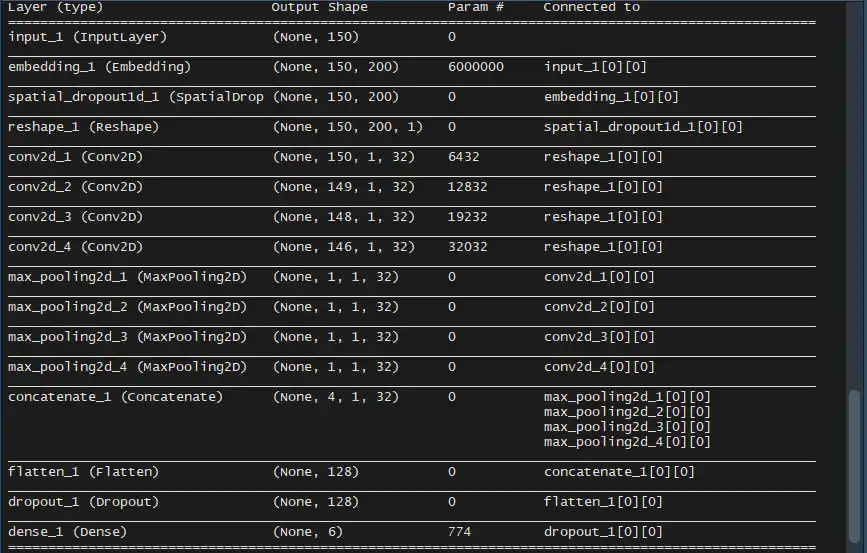Click 'flatten_1 (Flatten)' layer name
This screenshot has width=867, height=553.
83,472
